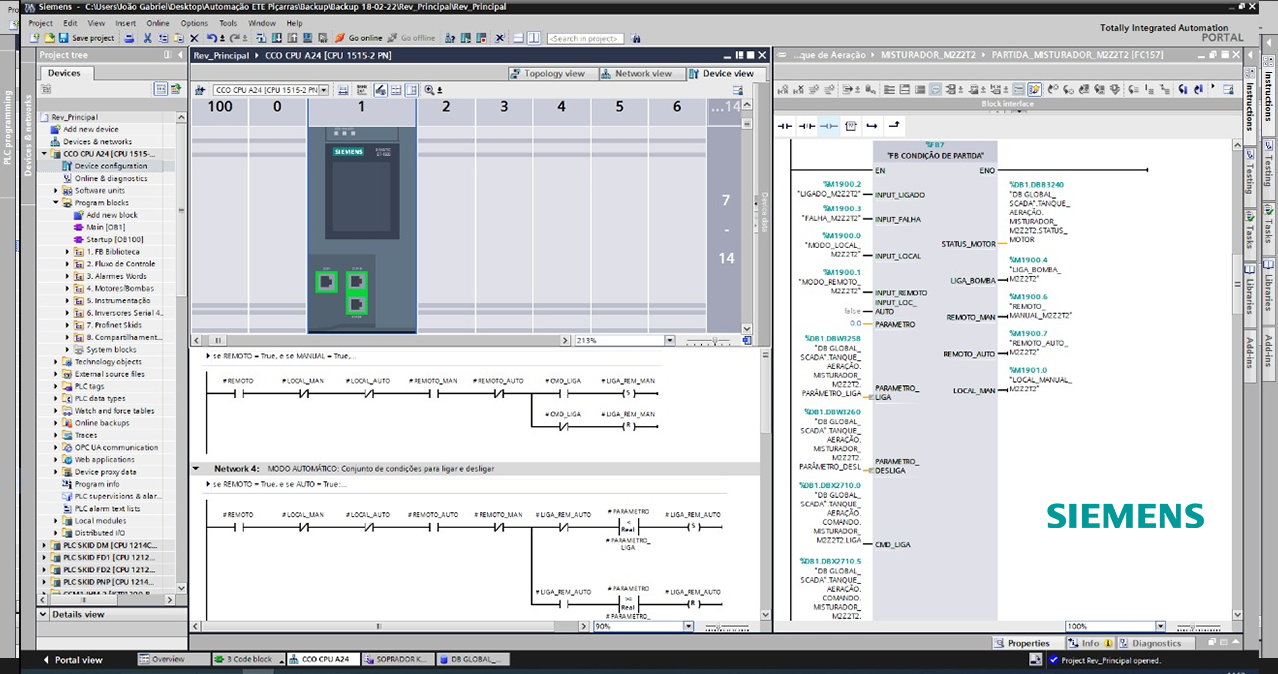Open the Instructions side tab
1278x674 pixels.
pos(1250,106)
